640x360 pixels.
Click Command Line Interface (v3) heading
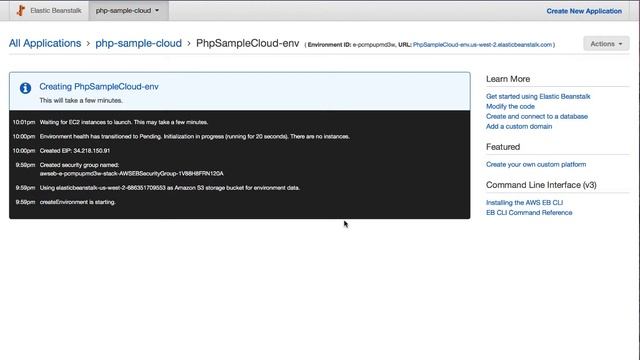[541, 185]
